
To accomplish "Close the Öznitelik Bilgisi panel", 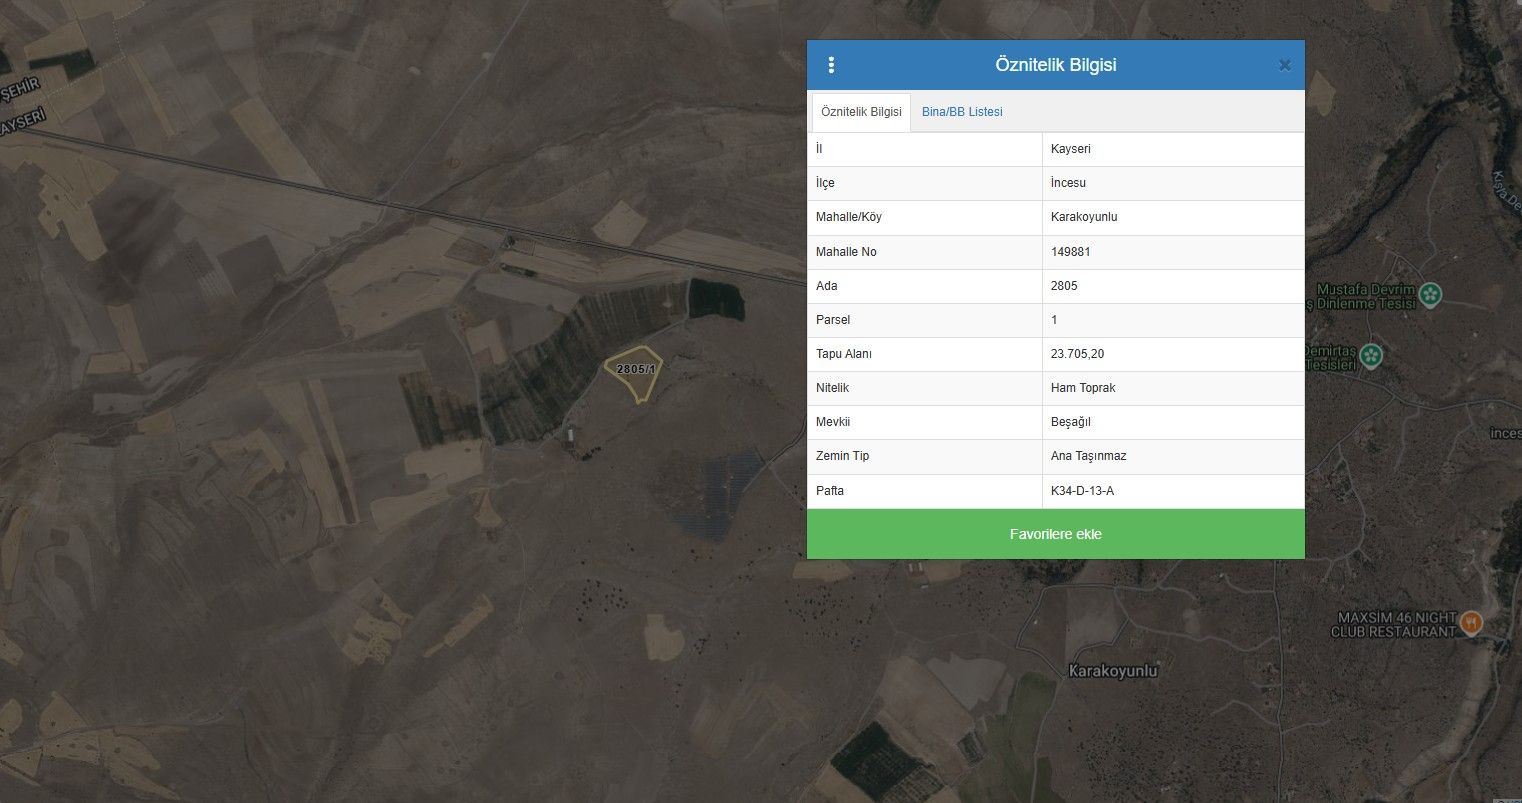I will click(x=1285, y=65).
